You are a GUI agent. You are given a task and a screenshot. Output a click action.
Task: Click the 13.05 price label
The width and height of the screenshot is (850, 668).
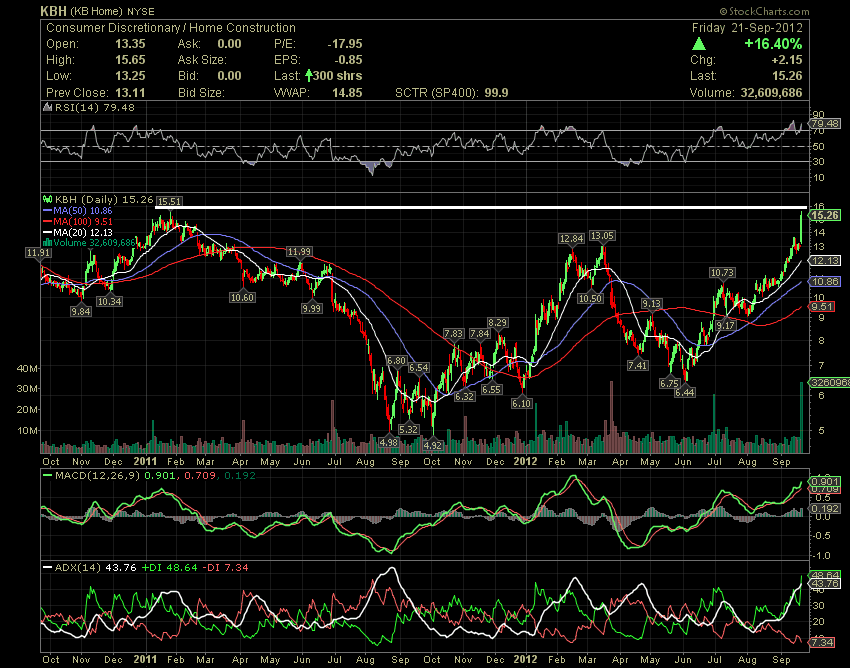(602, 235)
